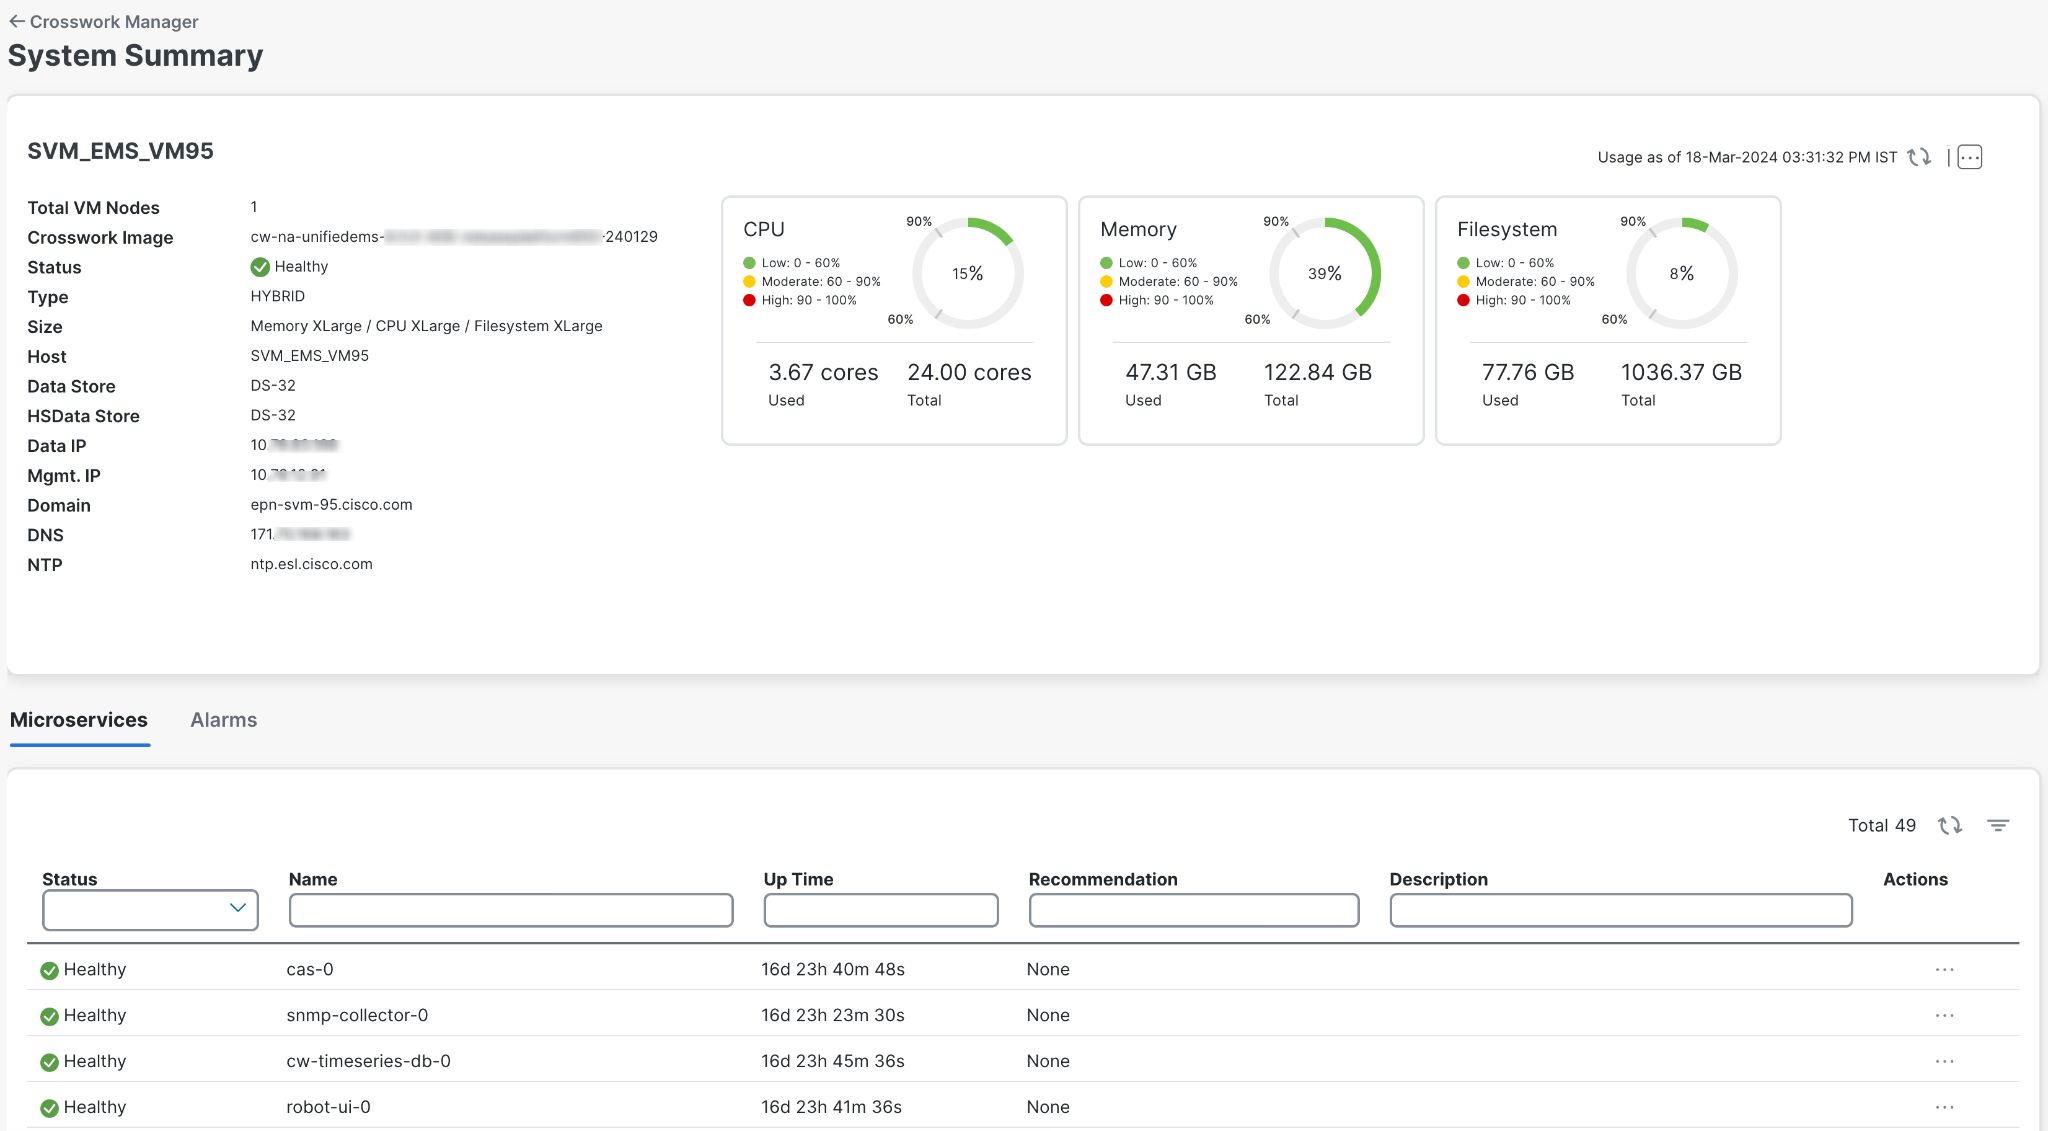Open the ellipsis menu next to usage timestamp
2048x1131 pixels.
click(x=1969, y=157)
